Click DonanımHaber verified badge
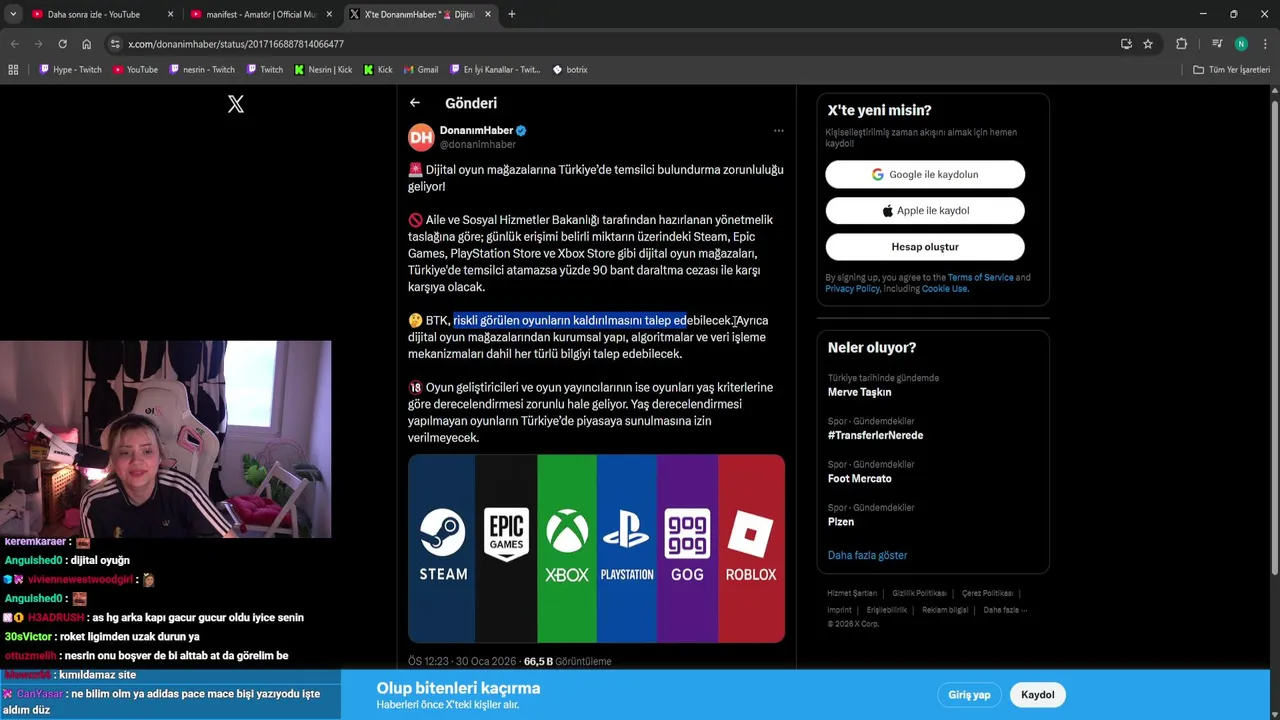Viewport: 1280px width, 720px height. (521, 130)
